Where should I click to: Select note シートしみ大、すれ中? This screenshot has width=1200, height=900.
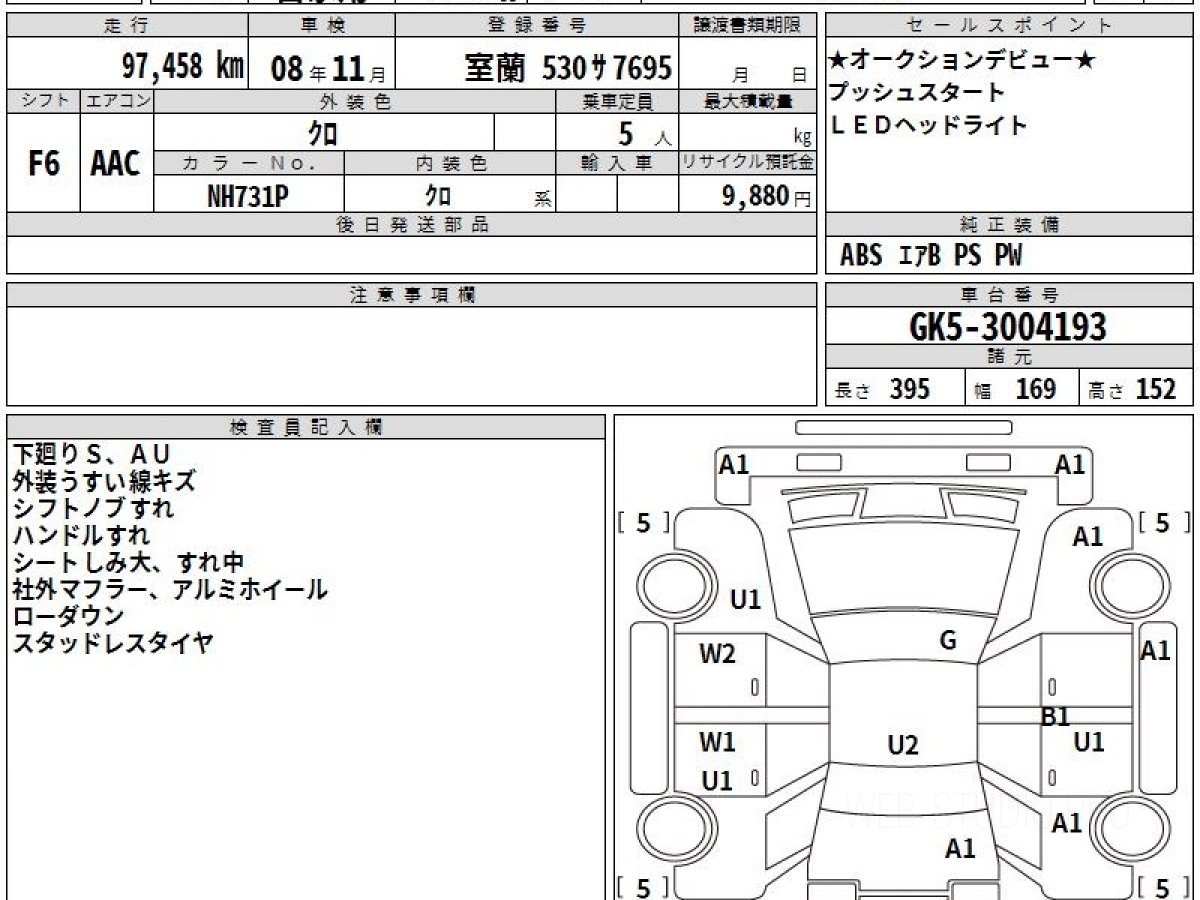[x=128, y=563]
